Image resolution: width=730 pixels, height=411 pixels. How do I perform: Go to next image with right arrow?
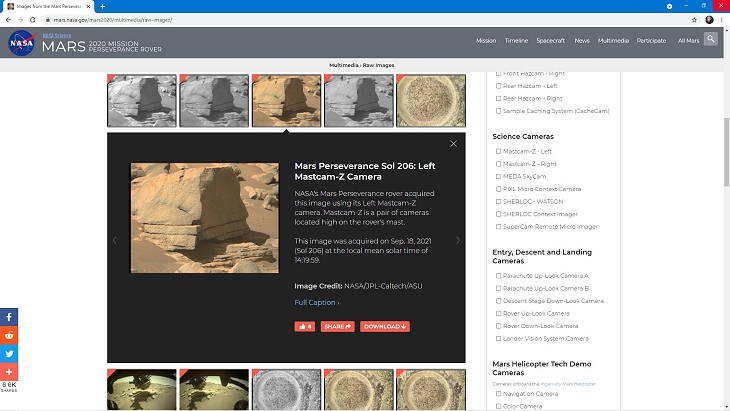[458, 240]
